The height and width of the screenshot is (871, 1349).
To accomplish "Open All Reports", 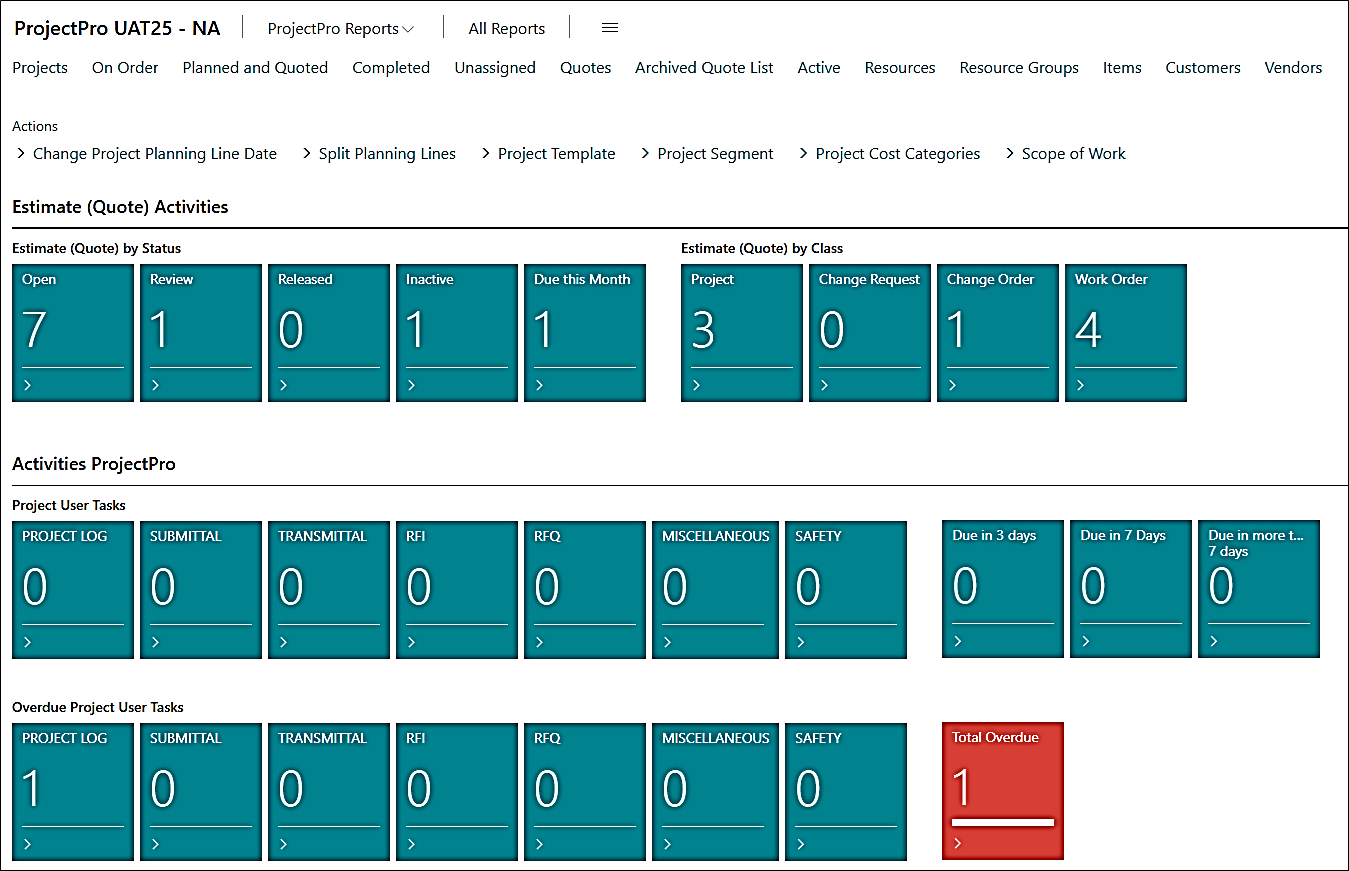I will pos(507,29).
